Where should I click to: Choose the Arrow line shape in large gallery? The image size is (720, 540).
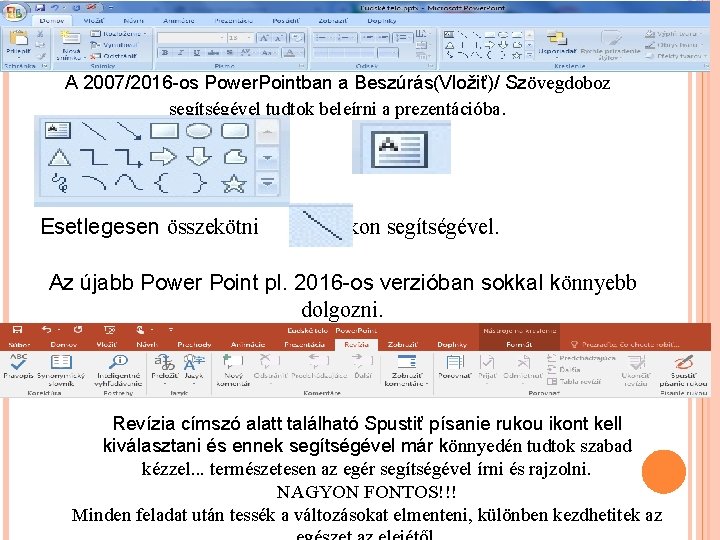[129, 131]
